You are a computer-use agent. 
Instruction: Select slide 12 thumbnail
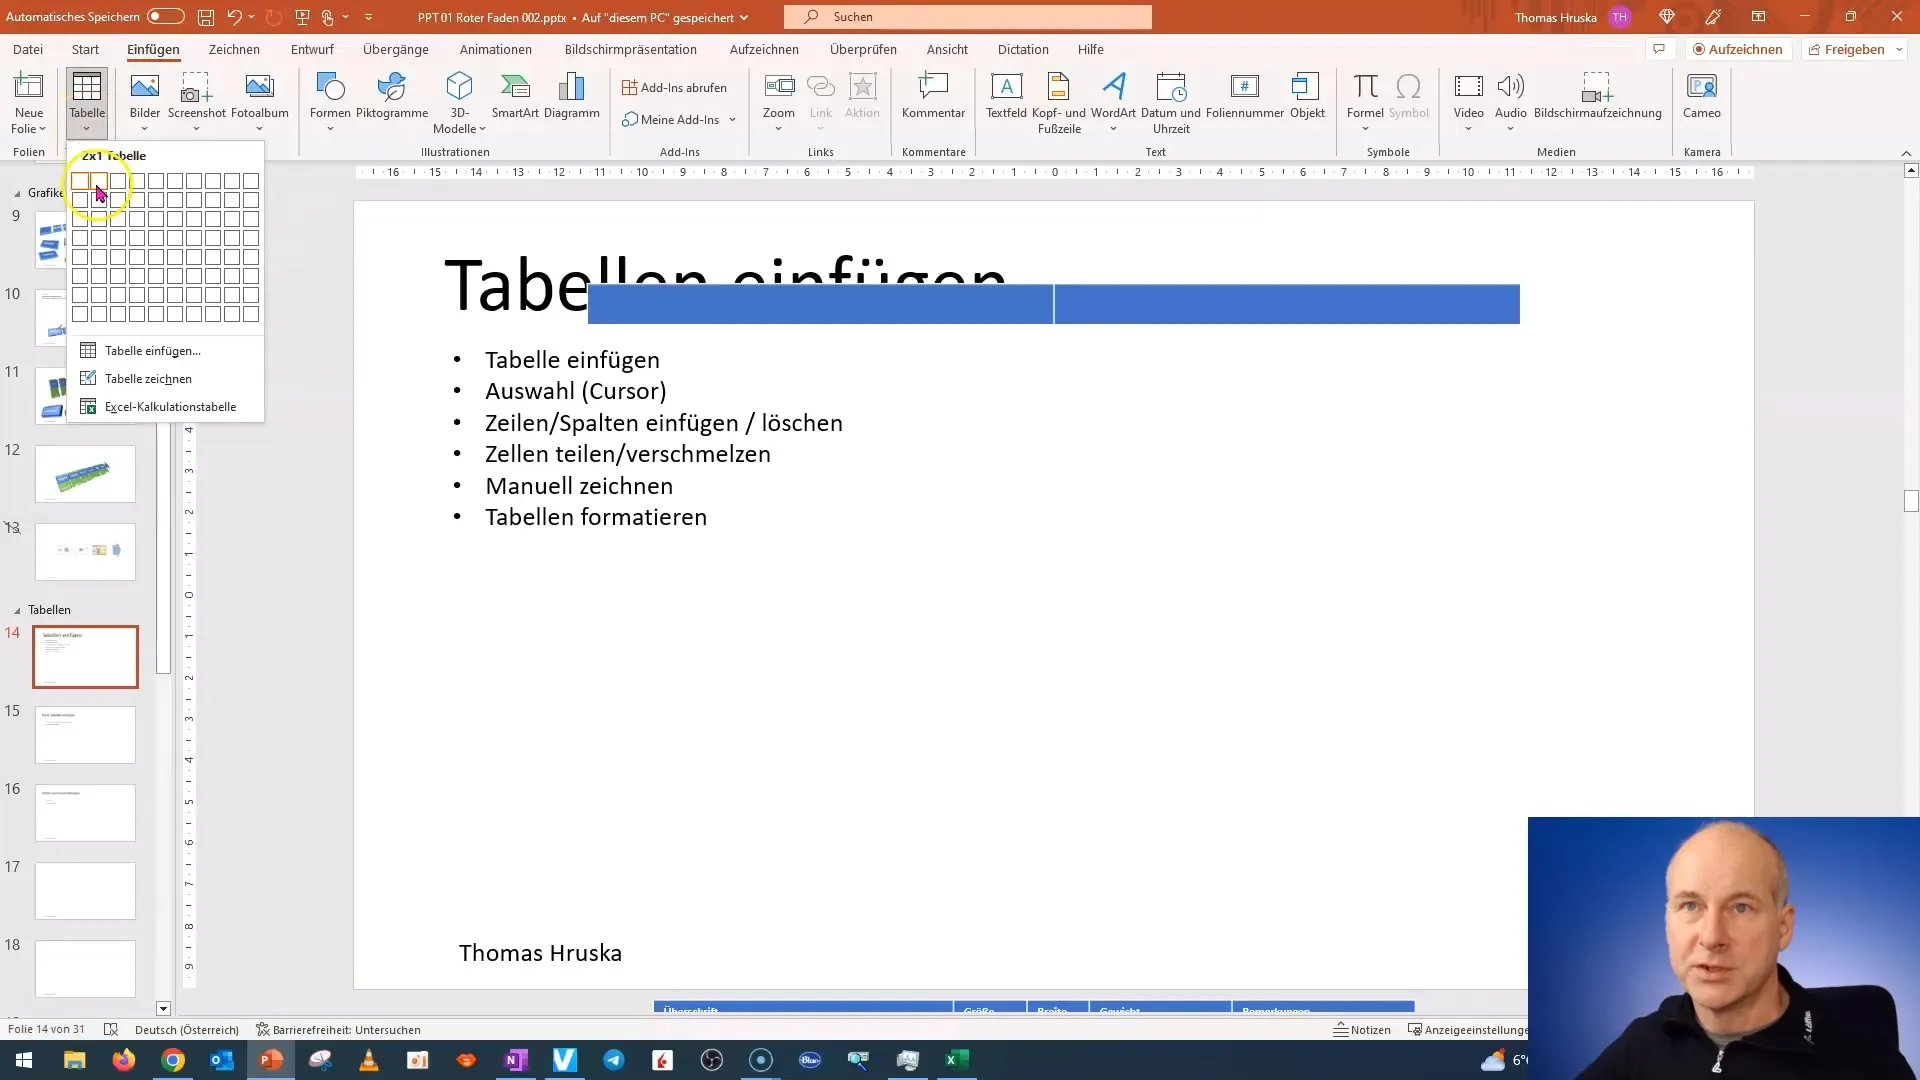(x=85, y=474)
